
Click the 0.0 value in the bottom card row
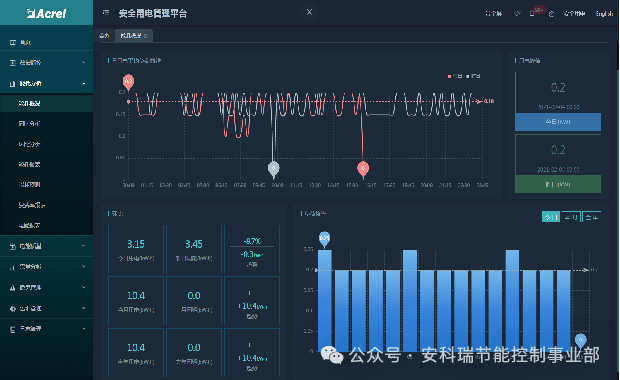[x=194, y=348]
